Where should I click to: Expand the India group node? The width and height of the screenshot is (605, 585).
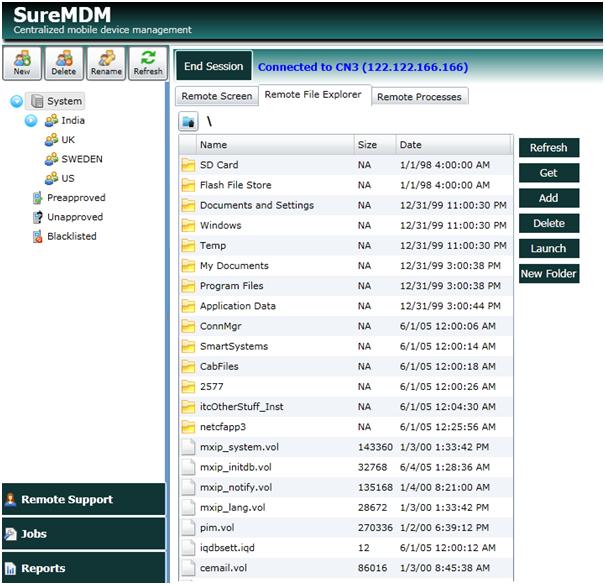(x=31, y=121)
